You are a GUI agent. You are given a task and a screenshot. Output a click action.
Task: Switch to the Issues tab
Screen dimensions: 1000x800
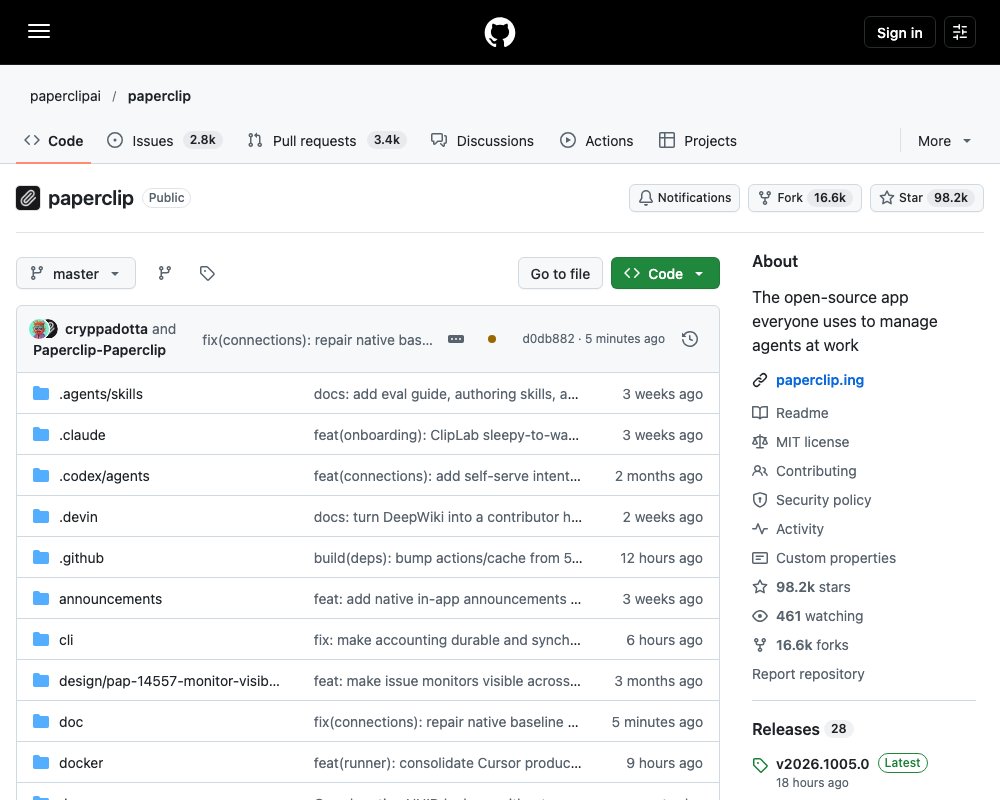click(x=164, y=141)
